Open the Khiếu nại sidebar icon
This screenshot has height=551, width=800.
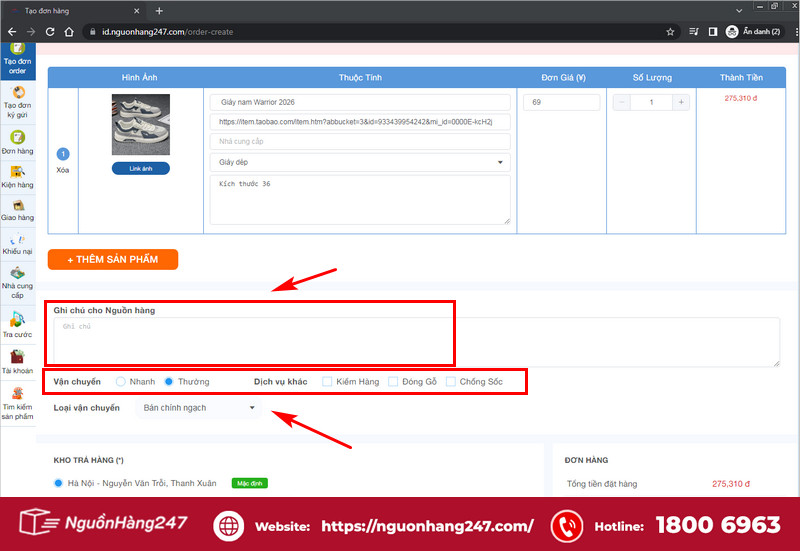point(18,239)
